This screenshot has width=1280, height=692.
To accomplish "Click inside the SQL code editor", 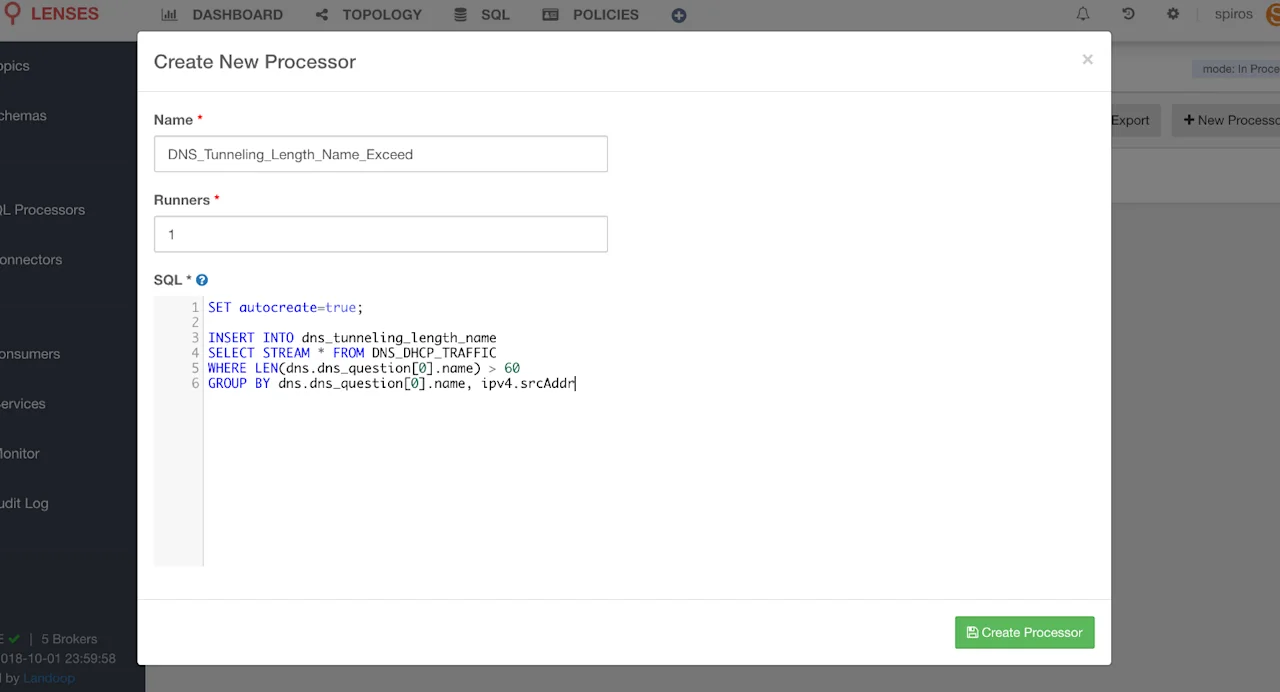I will [x=632, y=430].
